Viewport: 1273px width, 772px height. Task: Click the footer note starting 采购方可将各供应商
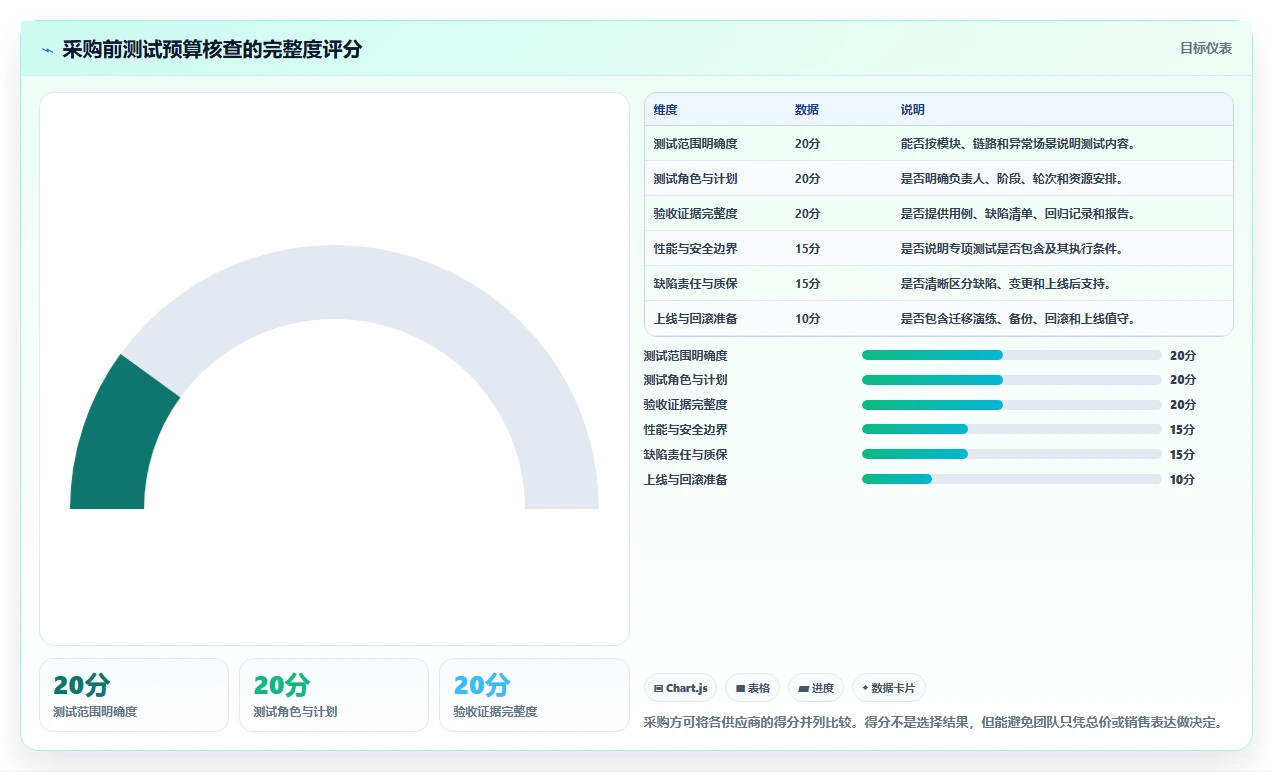click(x=934, y=722)
